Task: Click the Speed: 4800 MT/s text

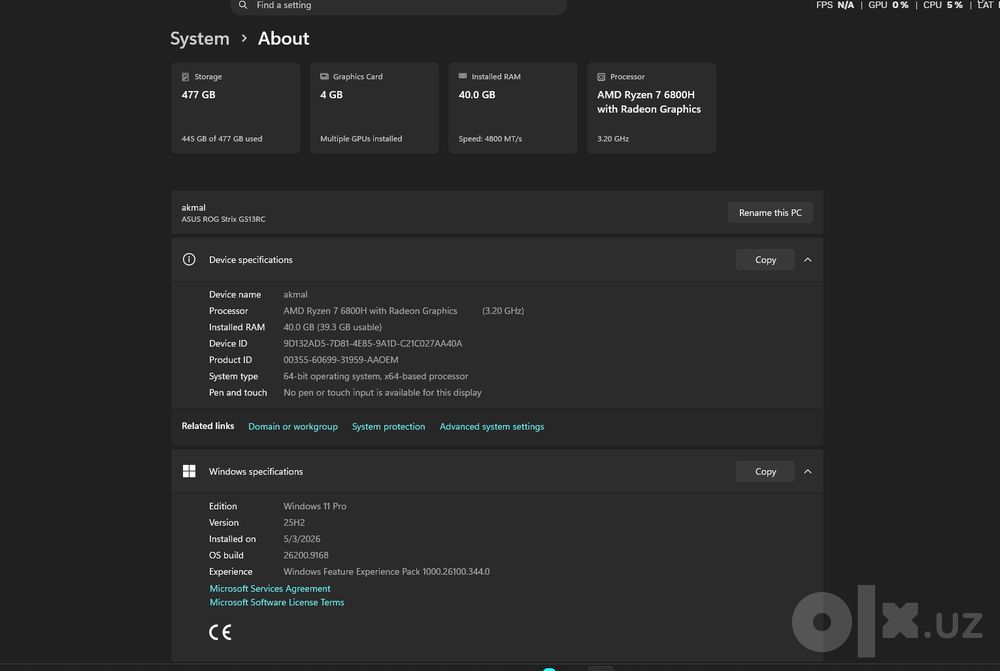Action: tap(490, 138)
